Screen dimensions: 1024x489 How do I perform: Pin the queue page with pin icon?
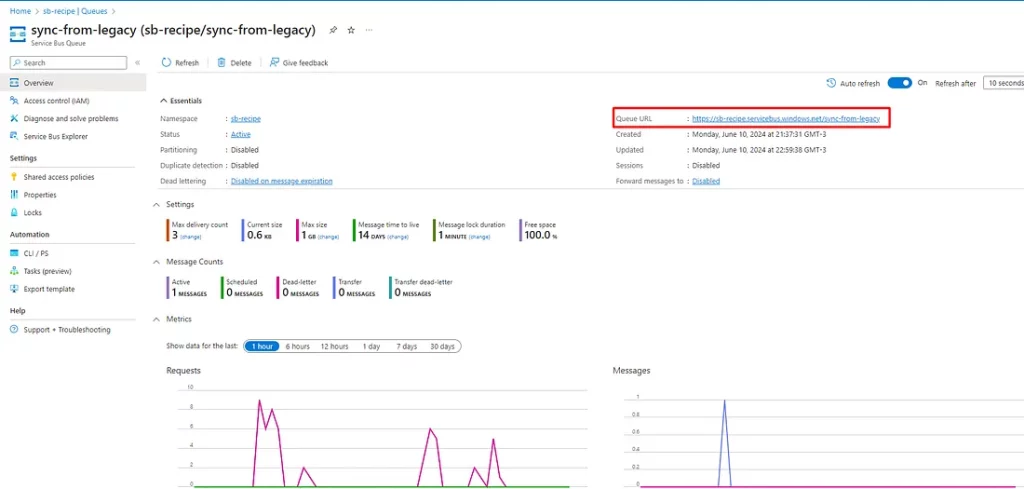[333, 30]
